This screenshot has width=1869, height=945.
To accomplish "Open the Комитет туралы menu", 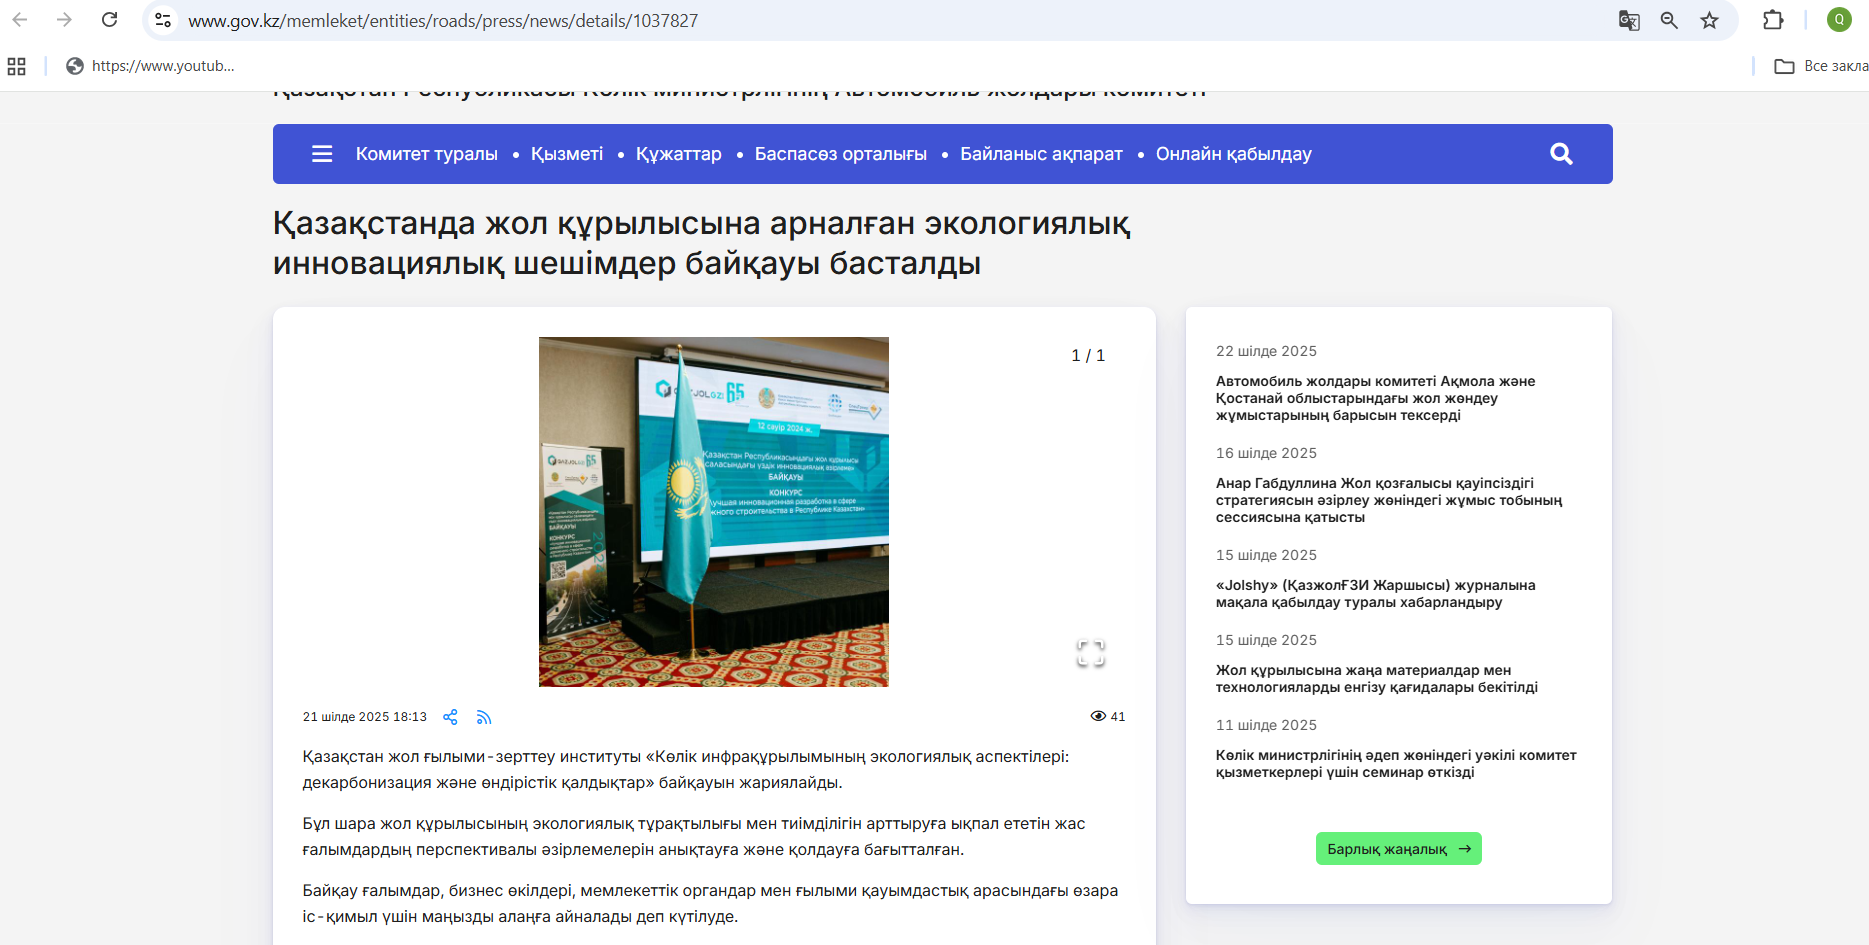I will (x=427, y=154).
